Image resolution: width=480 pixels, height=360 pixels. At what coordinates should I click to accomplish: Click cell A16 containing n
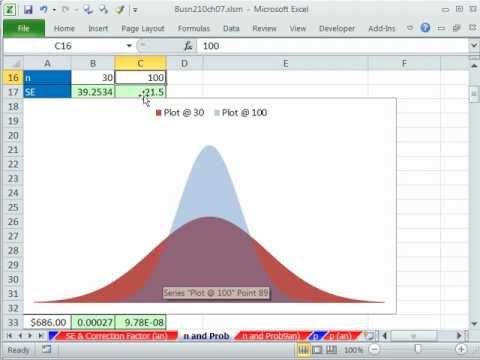click(x=47, y=78)
